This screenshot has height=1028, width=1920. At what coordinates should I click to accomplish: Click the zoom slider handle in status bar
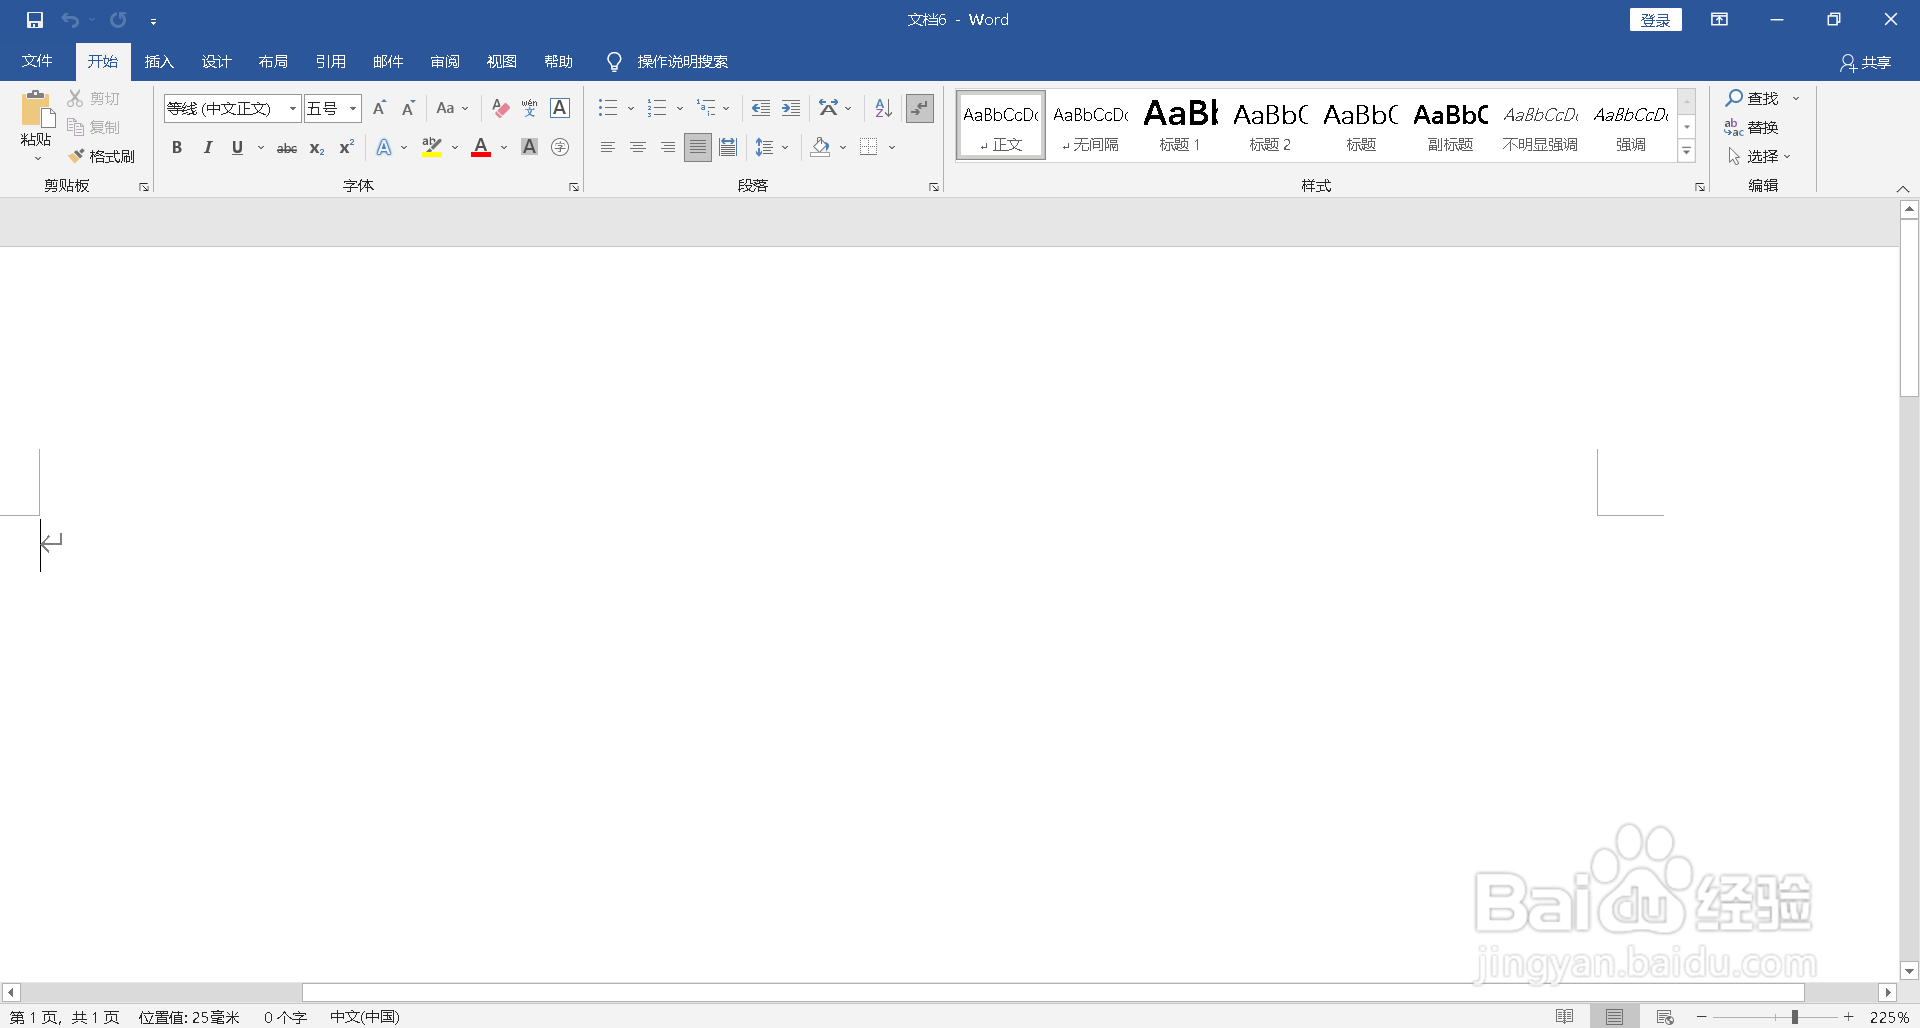(x=1795, y=1017)
